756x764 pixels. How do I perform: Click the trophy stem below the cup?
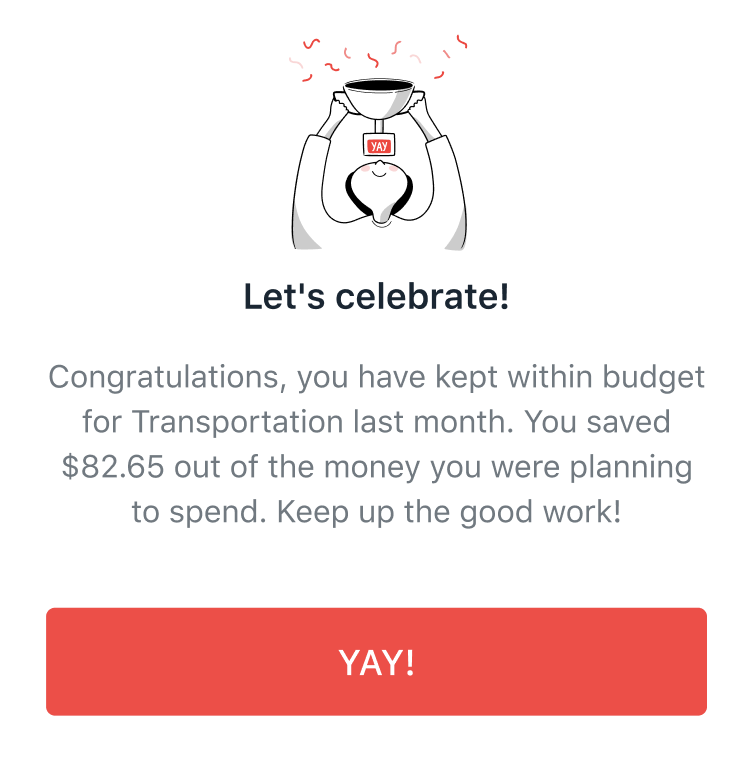(379, 126)
